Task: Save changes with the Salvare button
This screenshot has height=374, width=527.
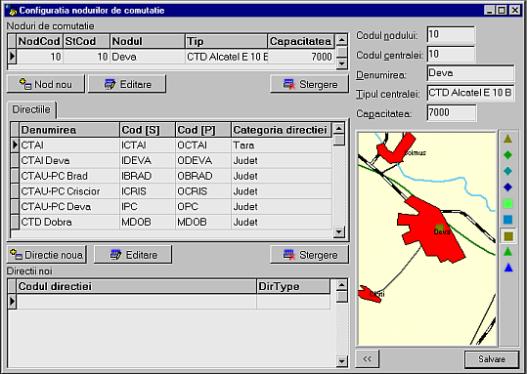Action: coord(491,359)
